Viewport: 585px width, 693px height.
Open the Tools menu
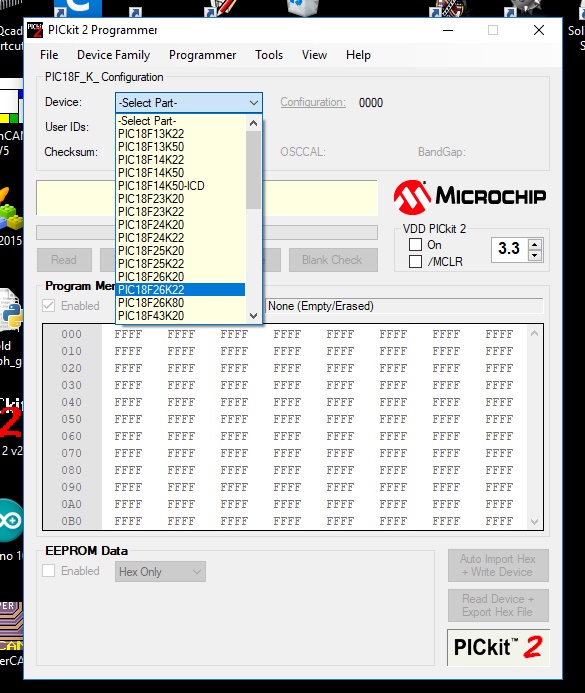[269, 55]
